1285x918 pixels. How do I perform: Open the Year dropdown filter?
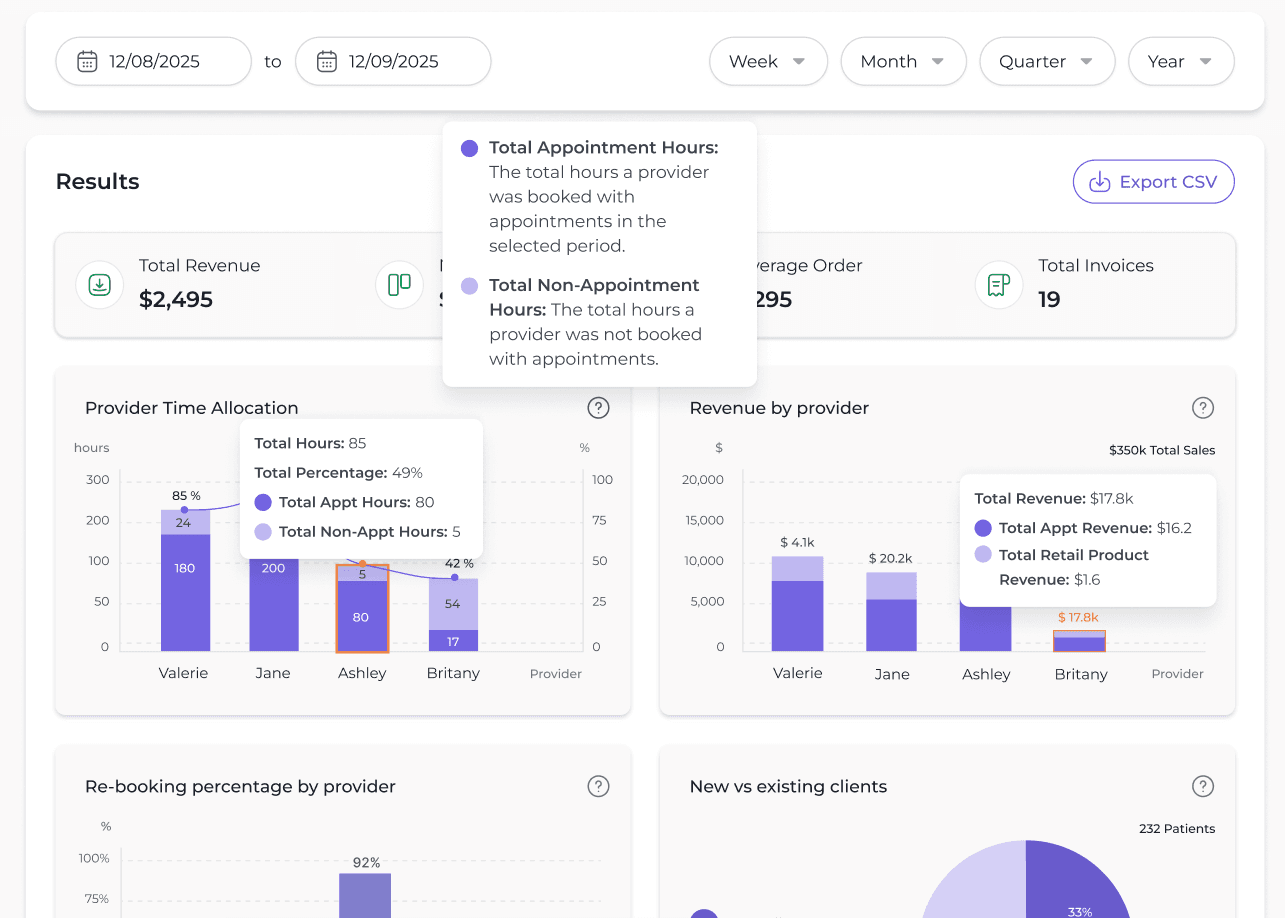(1181, 61)
